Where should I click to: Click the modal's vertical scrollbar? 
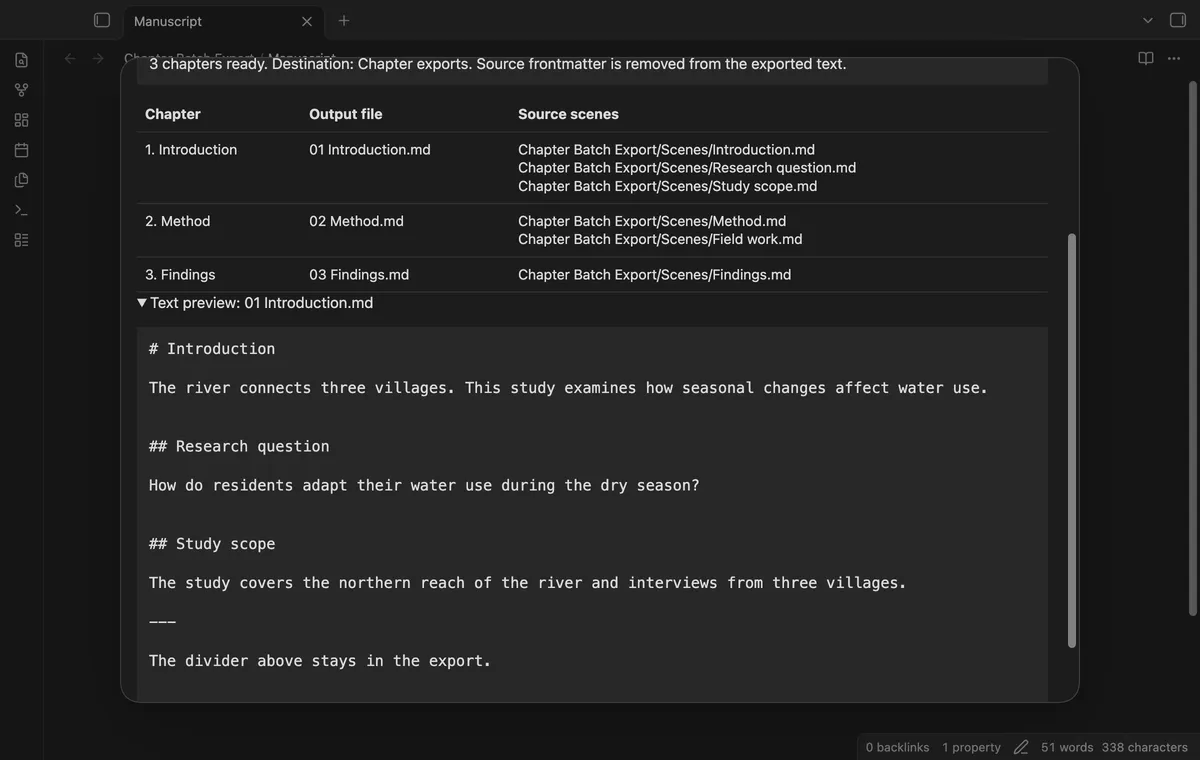coord(1072,440)
